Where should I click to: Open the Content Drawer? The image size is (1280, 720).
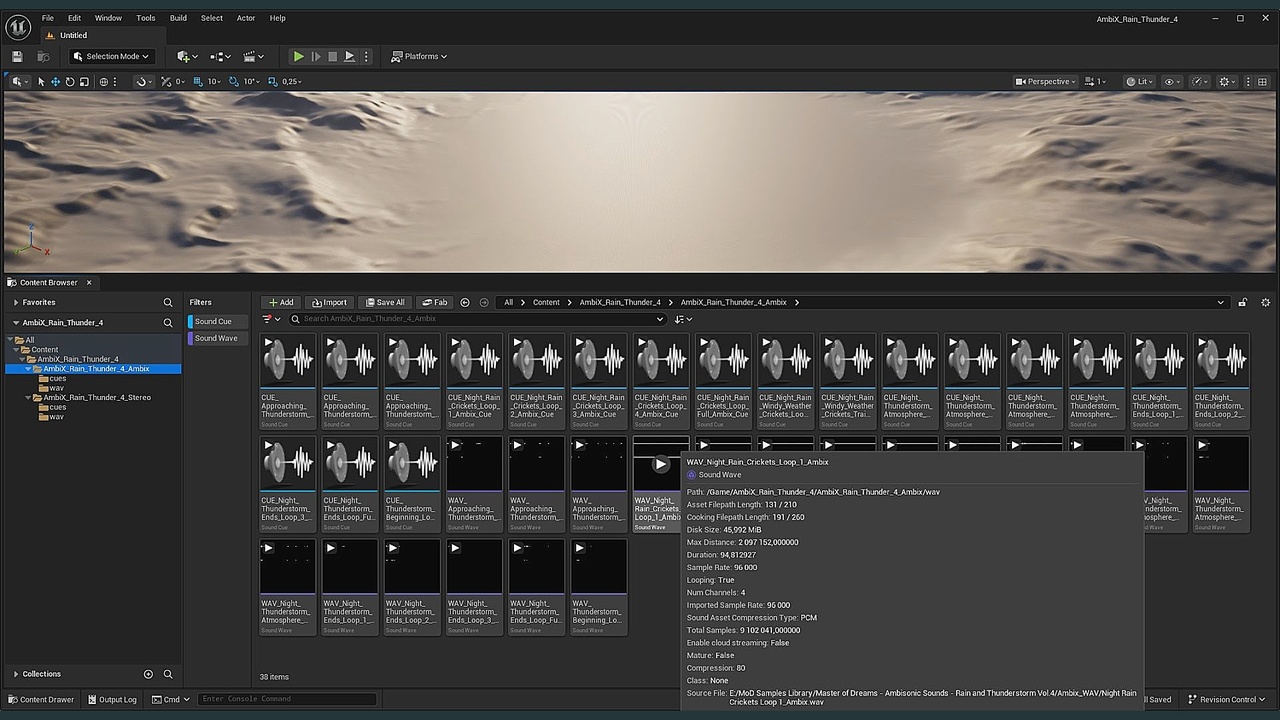point(41,699)
